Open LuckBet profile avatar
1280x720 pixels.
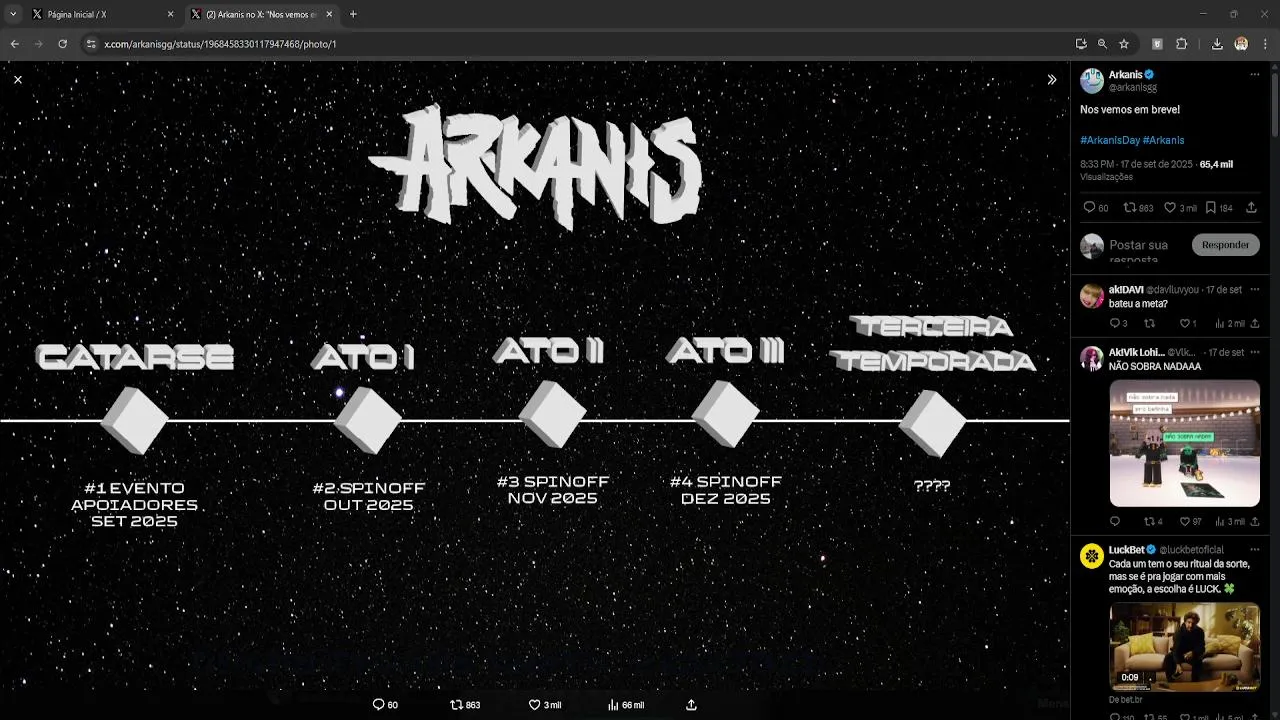coord(1092,556)
